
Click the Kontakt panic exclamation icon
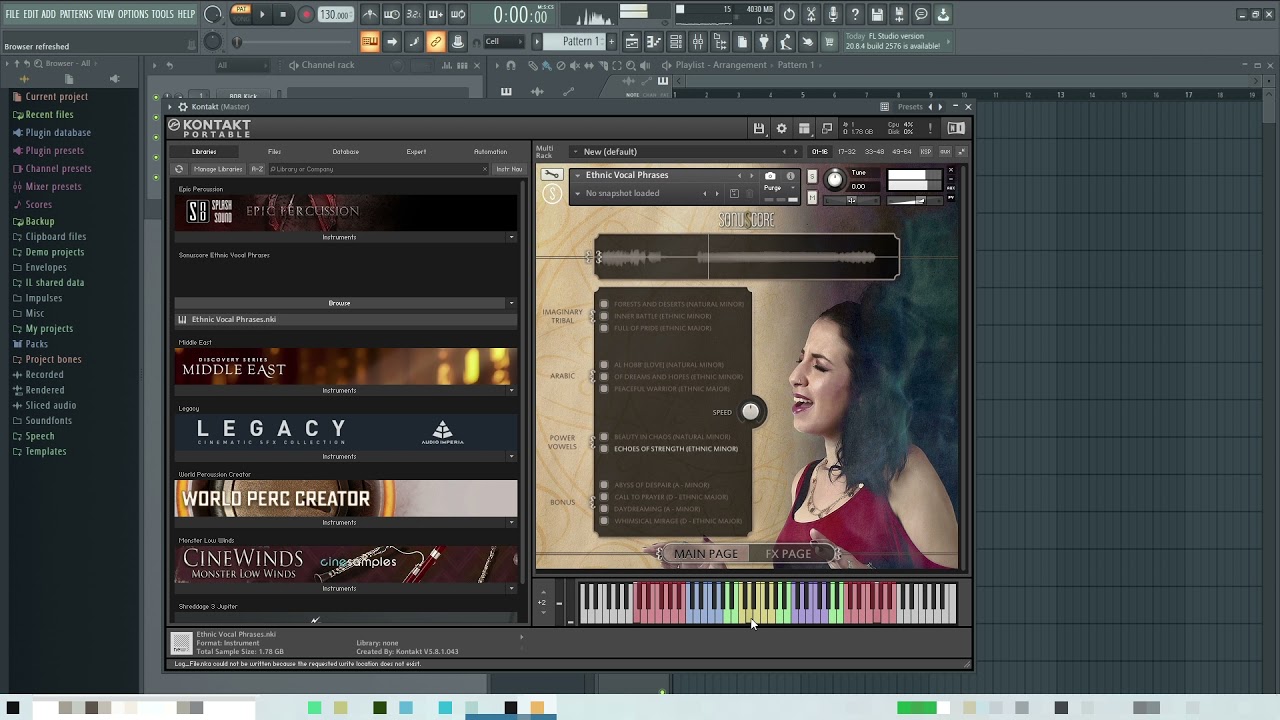click(x=930, y=128)
